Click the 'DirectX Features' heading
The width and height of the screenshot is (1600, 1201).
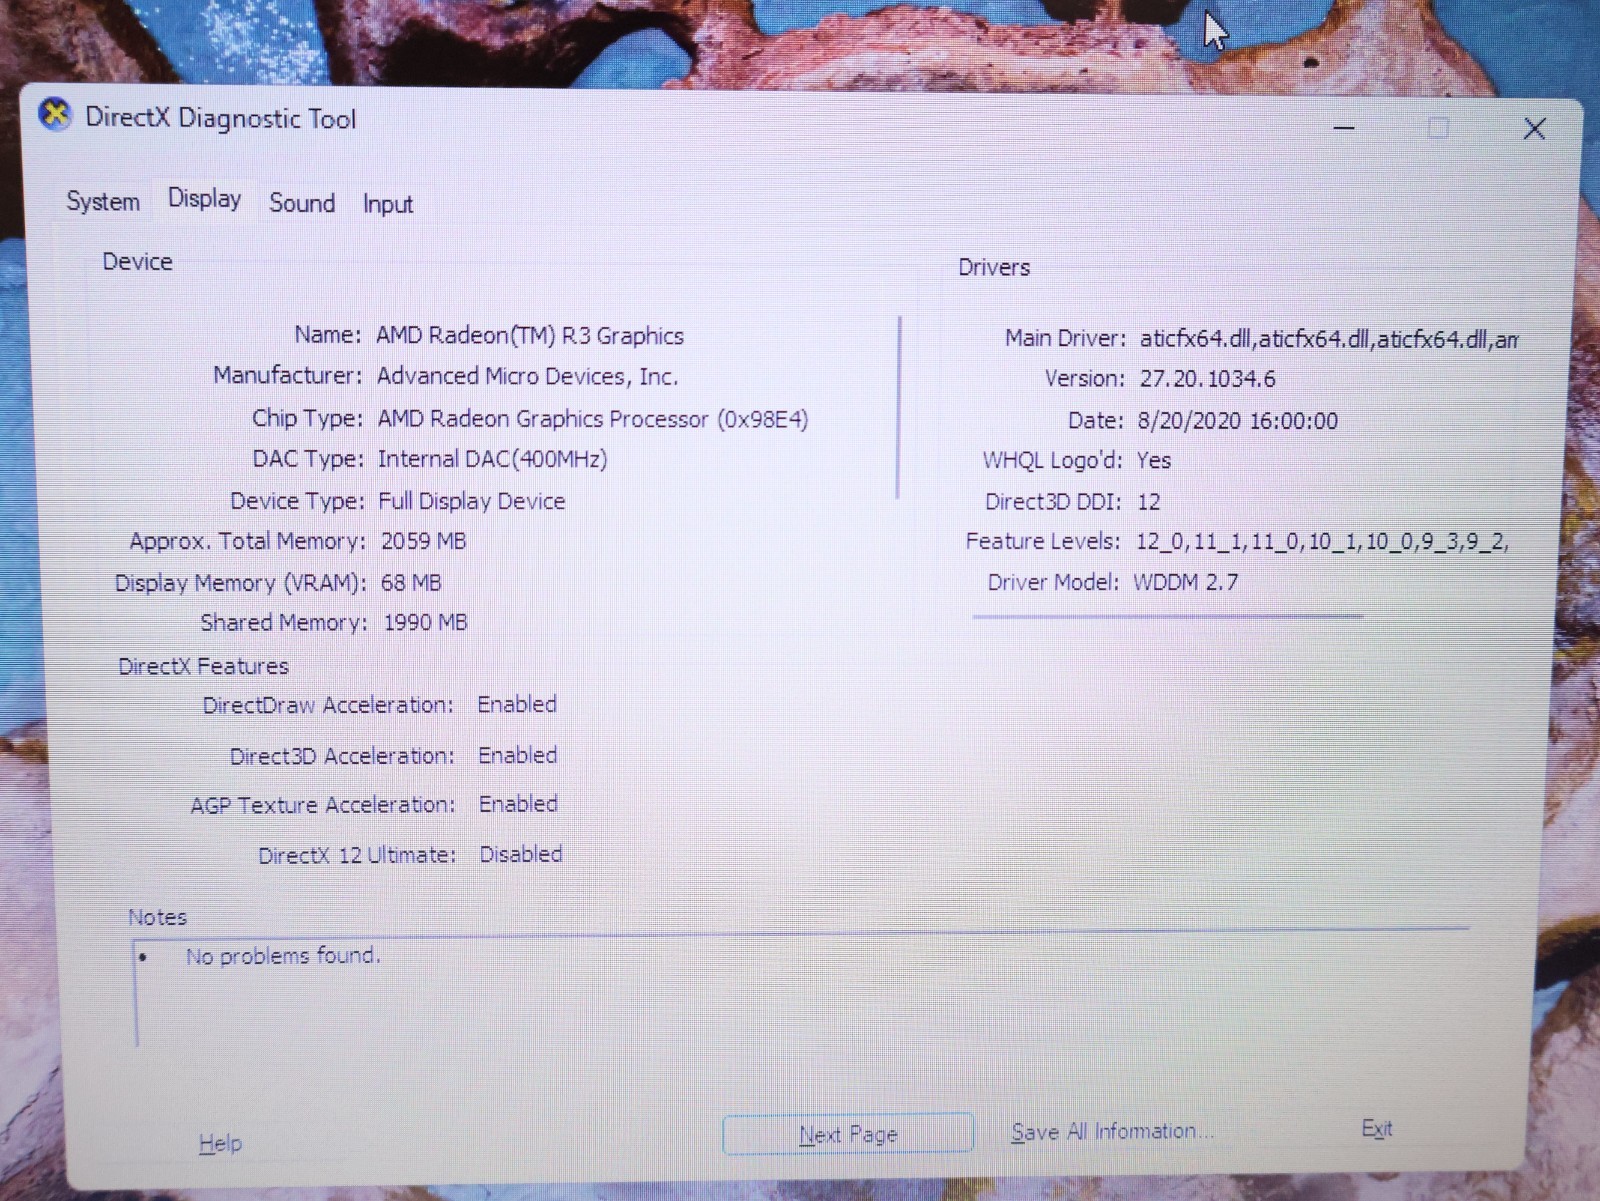(x=203, y=666)
